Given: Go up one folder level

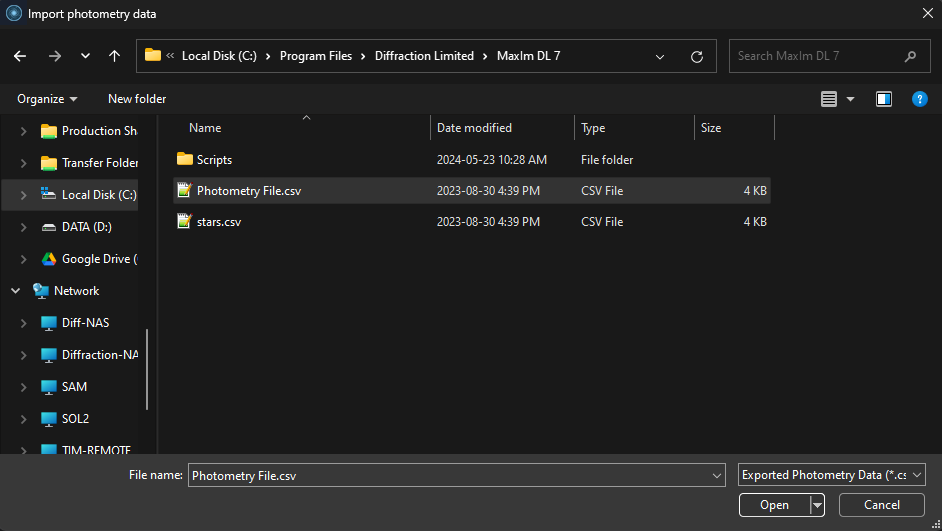Looking at the screenshot, I should tap(114, 57).
